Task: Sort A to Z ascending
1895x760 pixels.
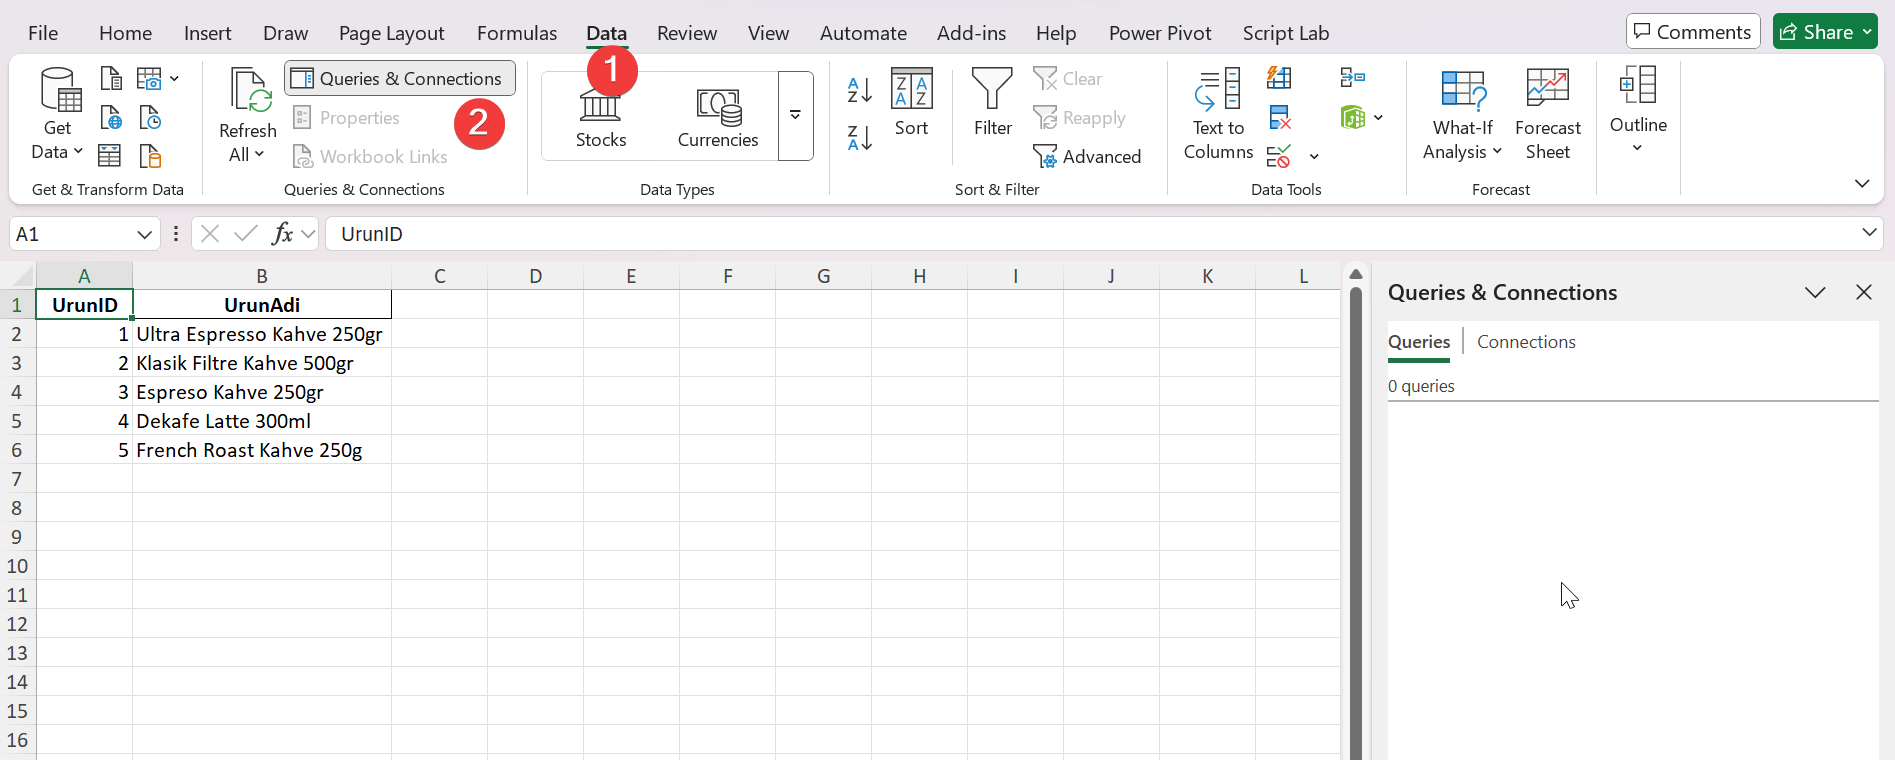Action: pyautogui.click(x=859, y=90)
